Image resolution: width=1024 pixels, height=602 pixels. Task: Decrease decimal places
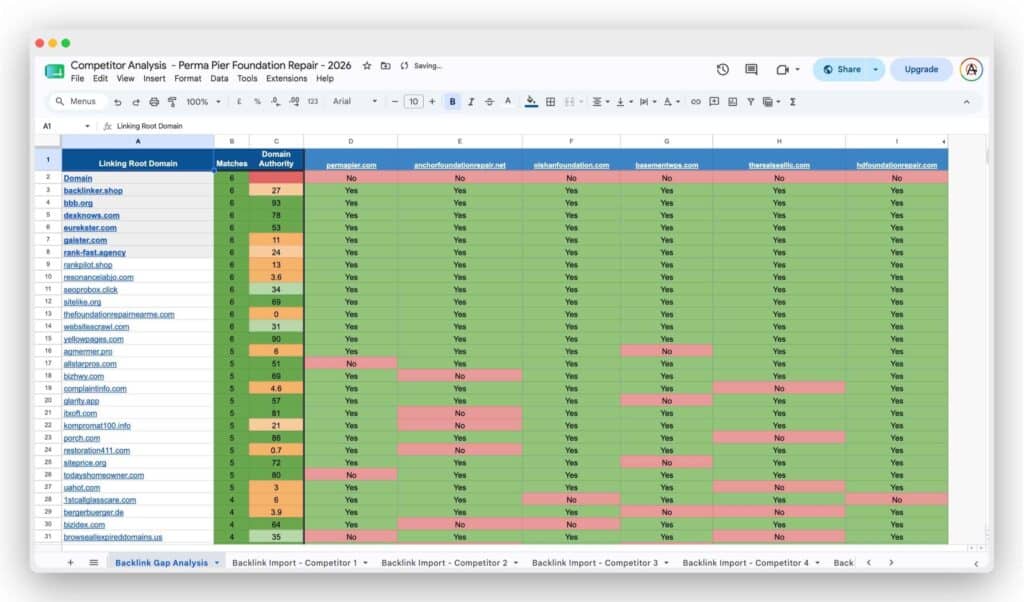pos(276,102)
